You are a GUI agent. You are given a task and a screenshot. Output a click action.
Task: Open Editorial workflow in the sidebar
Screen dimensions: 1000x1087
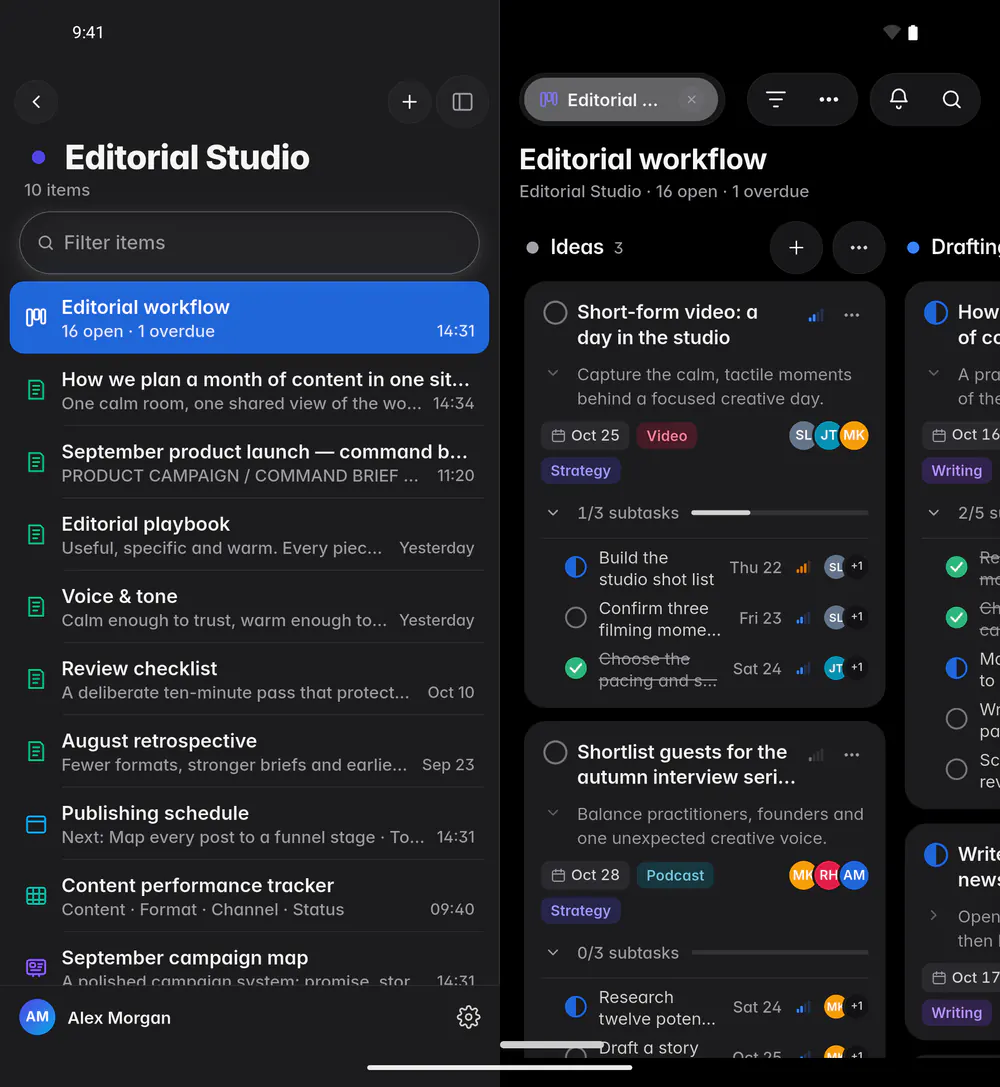(x=249, y=318)
